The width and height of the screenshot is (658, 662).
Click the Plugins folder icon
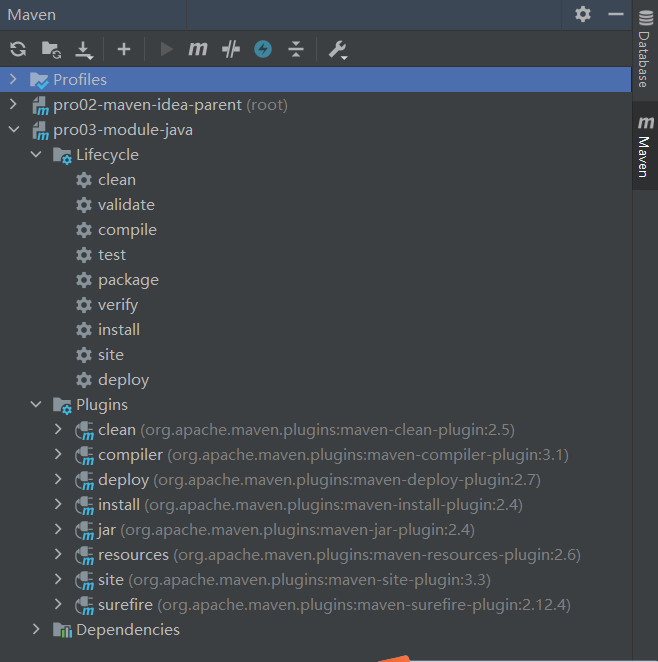click(x=62, y=405)
